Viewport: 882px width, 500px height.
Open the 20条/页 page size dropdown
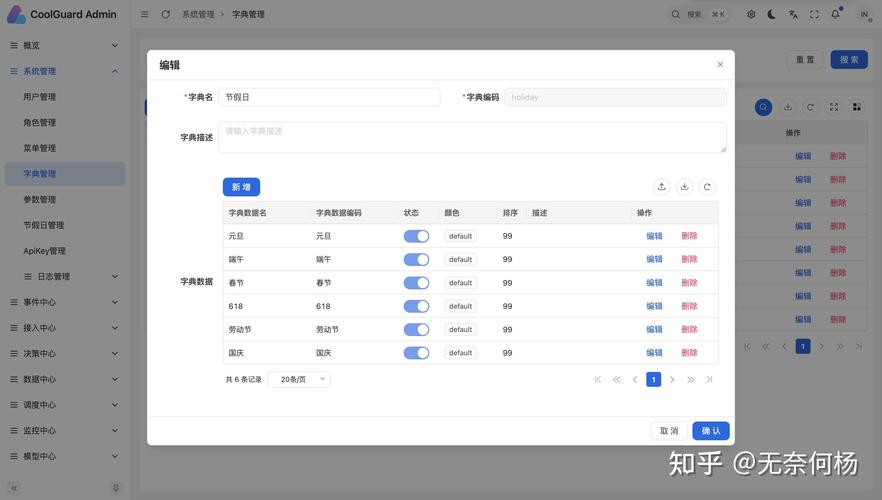pos(299,380)
